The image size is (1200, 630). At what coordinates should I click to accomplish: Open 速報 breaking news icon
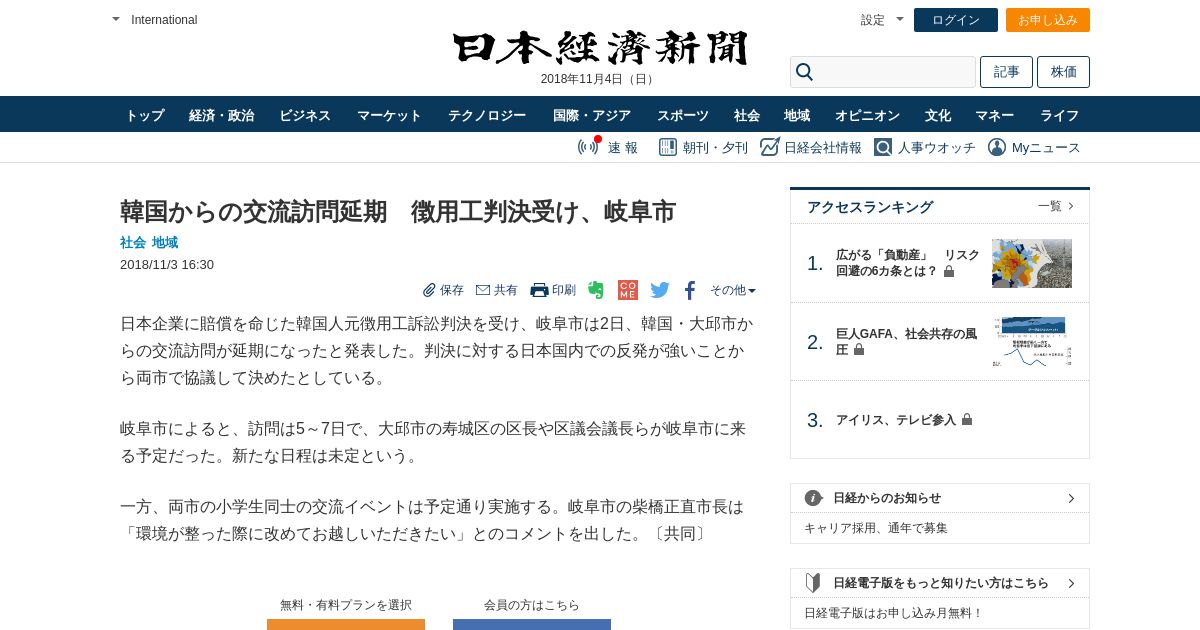tap(589, 147)
